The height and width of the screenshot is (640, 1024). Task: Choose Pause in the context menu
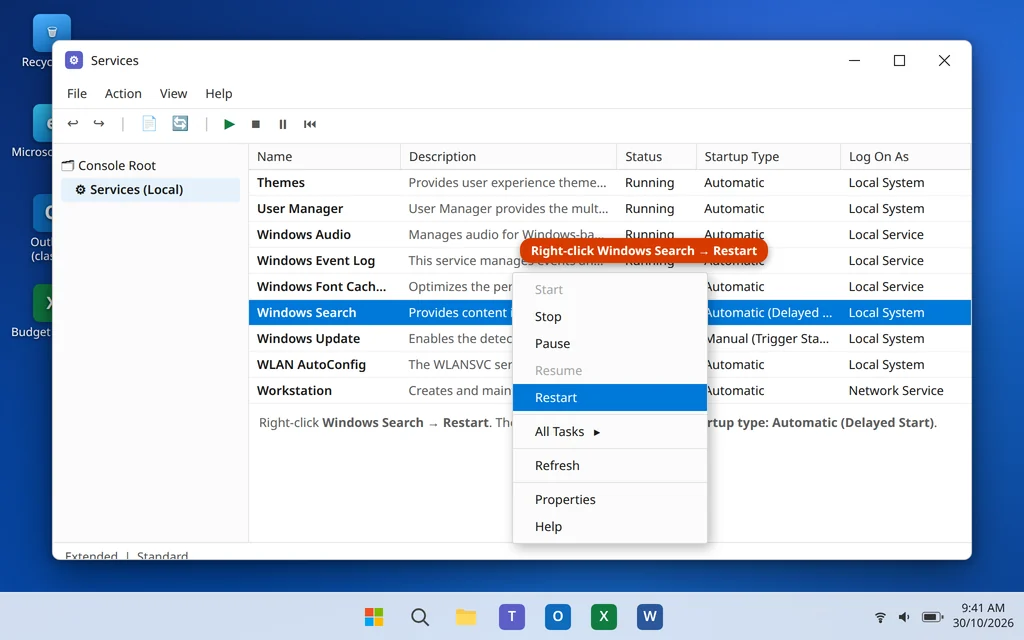point(609,344)
